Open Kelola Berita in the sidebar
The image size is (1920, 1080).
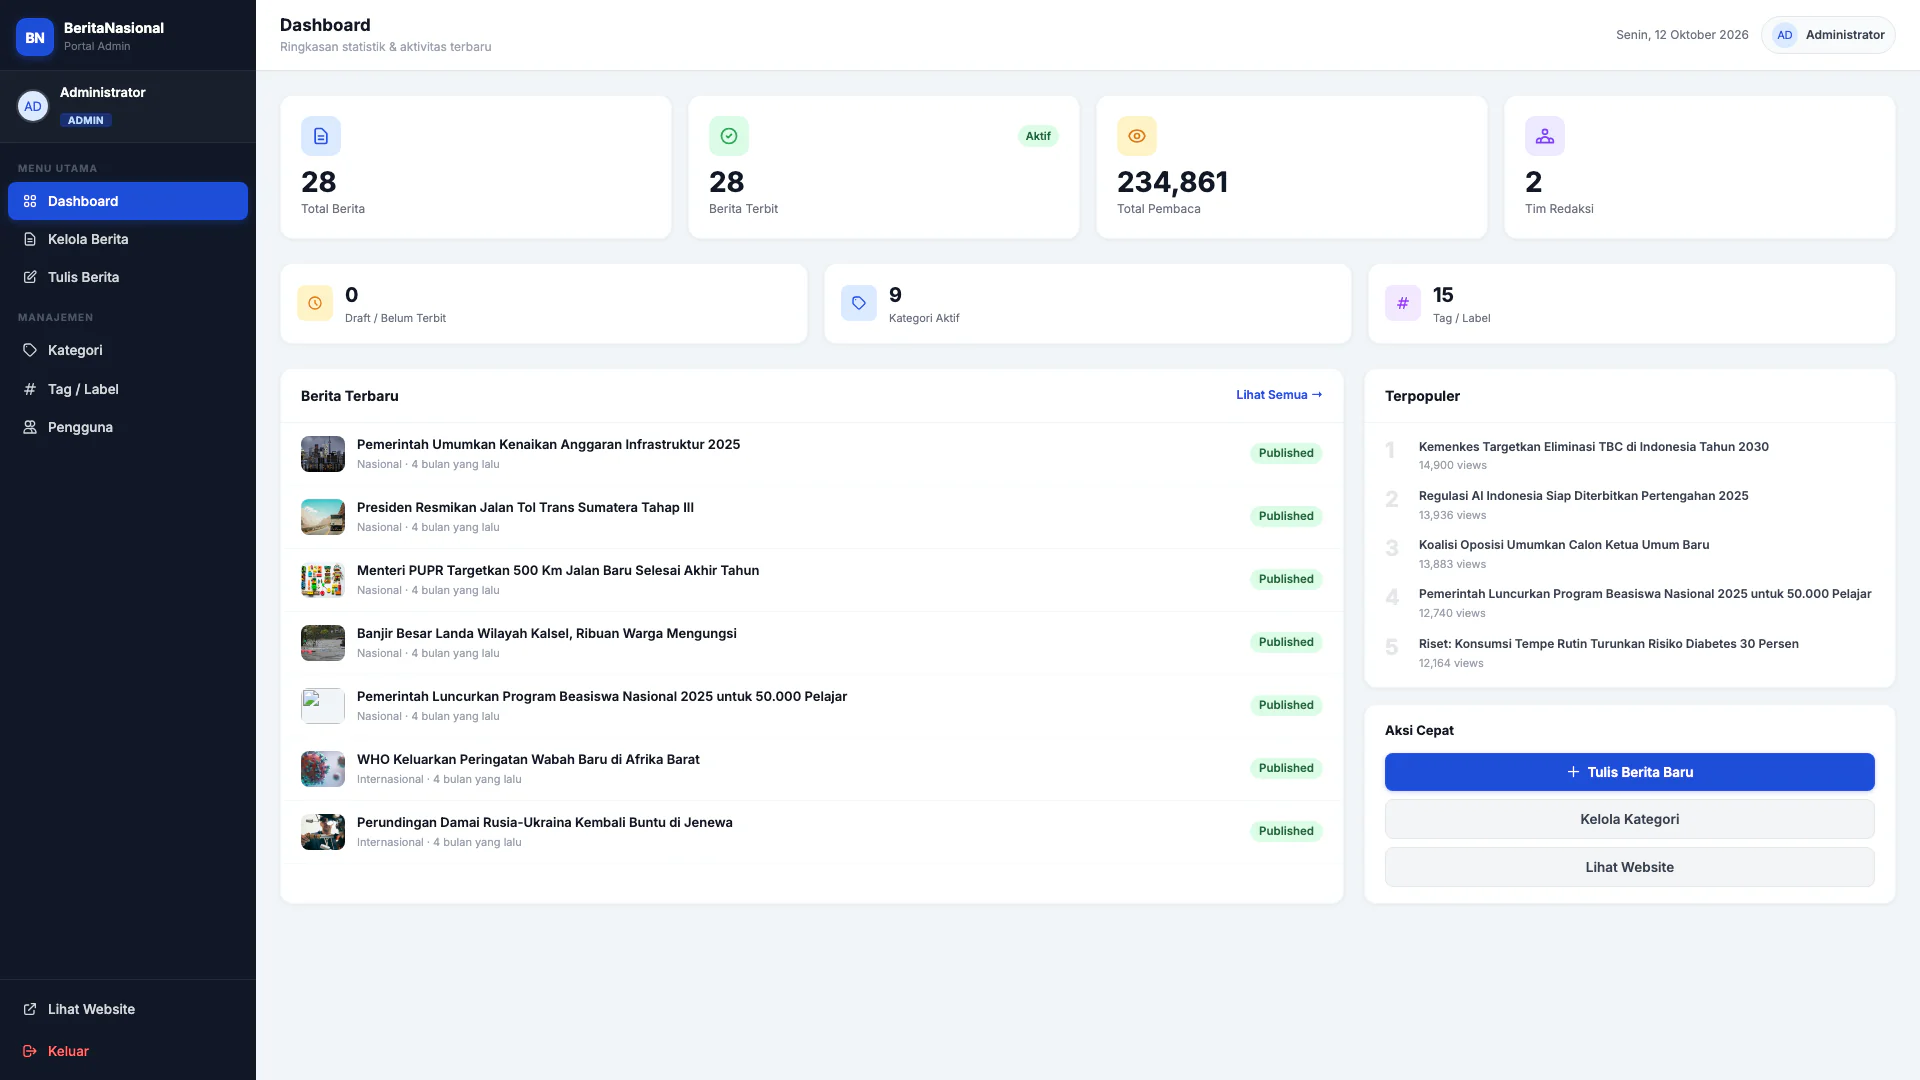coord(128,239)
